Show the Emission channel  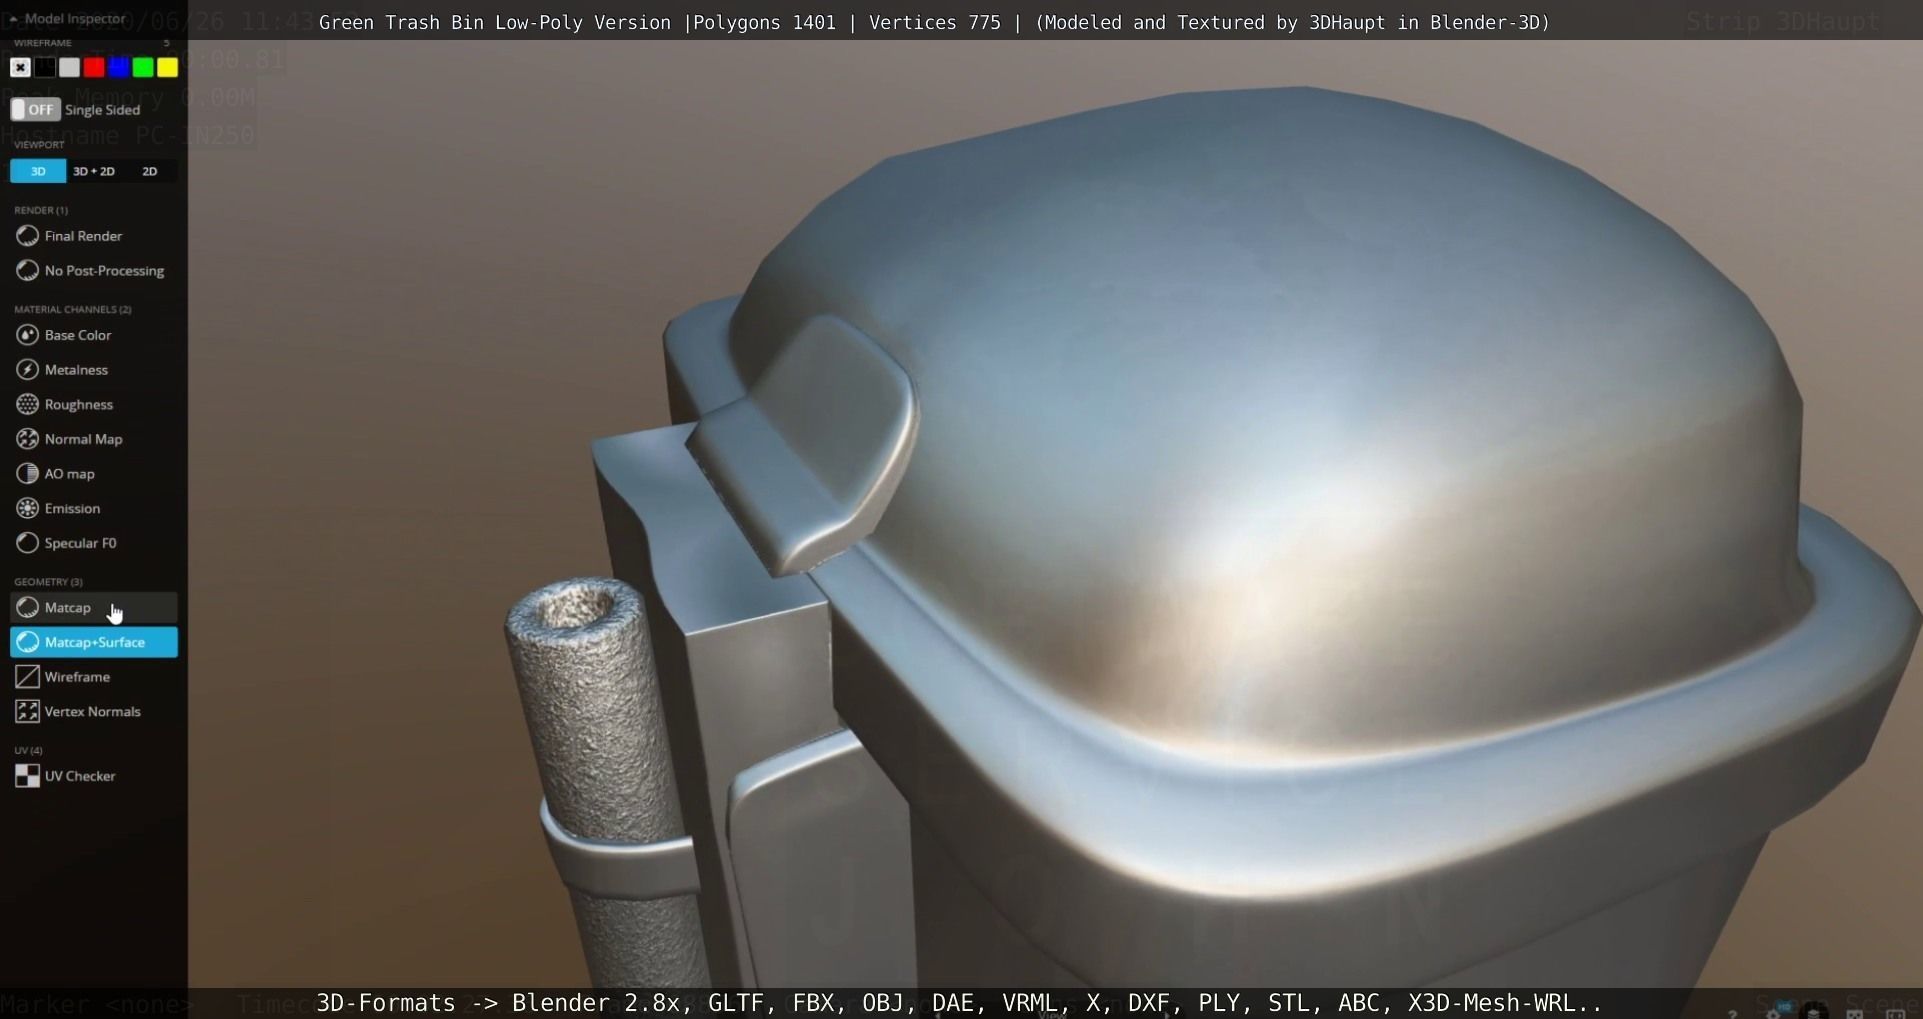pos(94,508)
